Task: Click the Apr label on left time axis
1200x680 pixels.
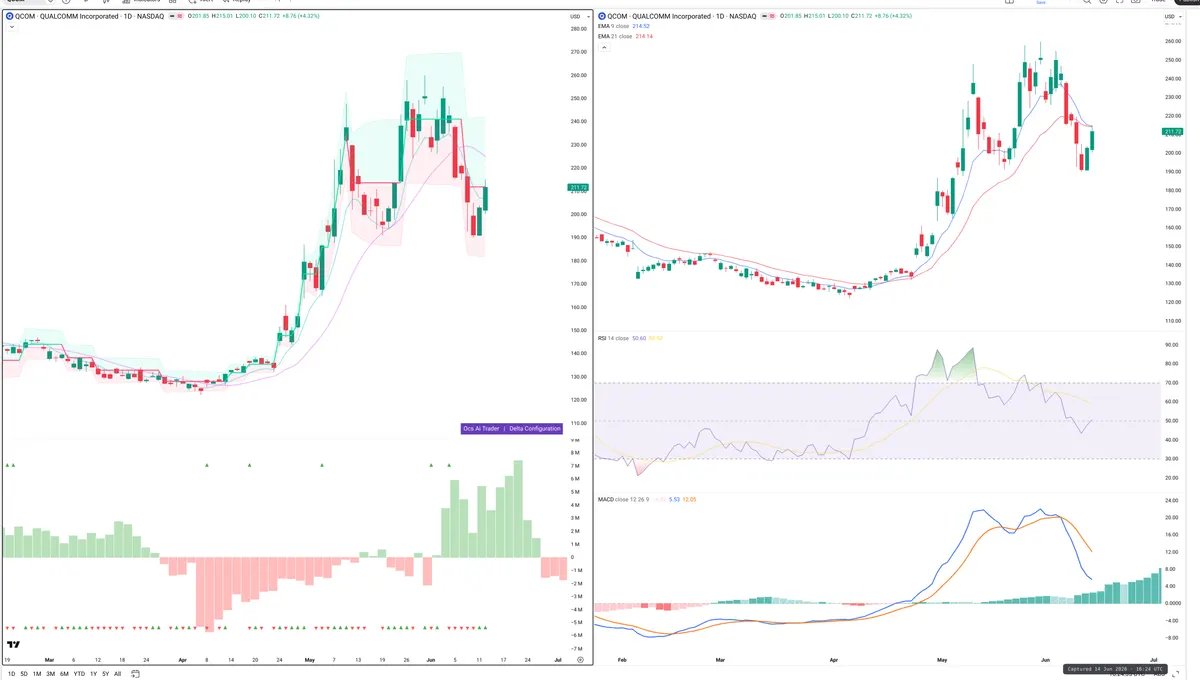Action: [x=182, y=660]
